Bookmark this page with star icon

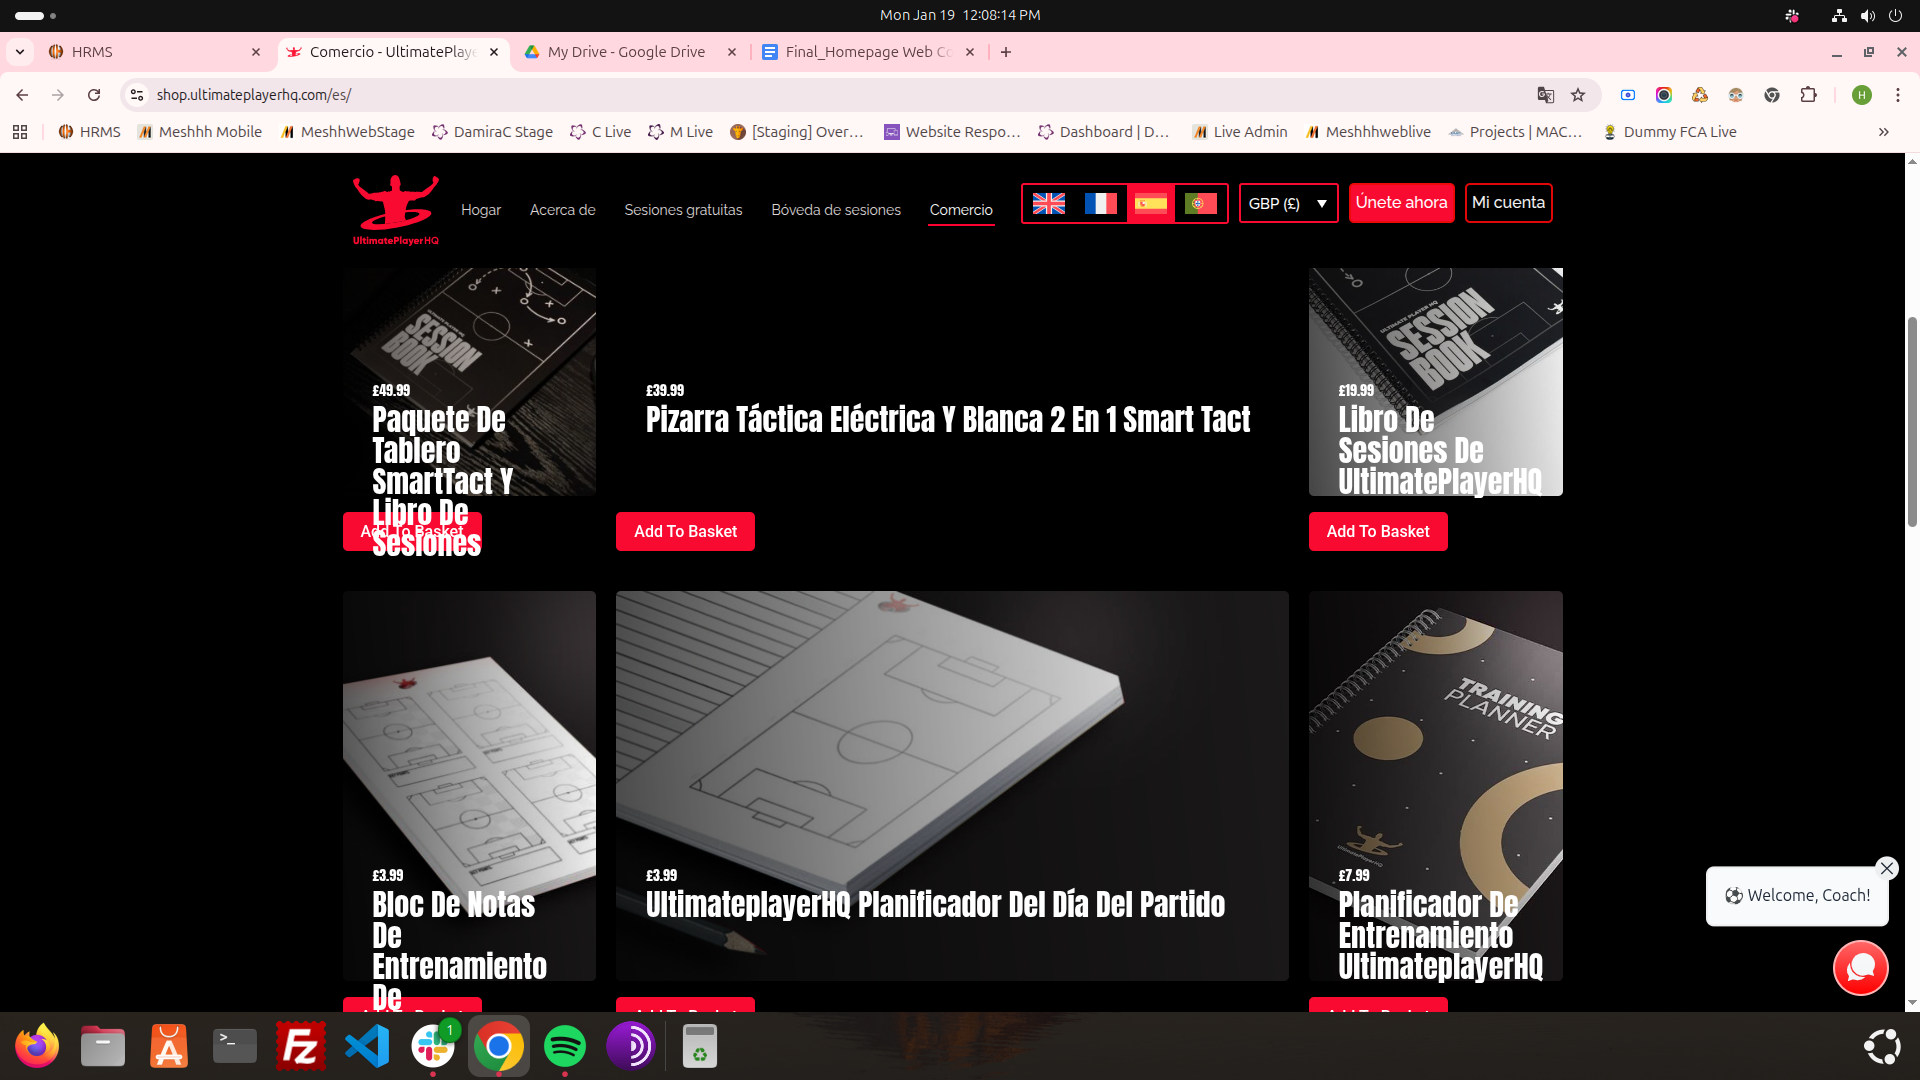1578,95
